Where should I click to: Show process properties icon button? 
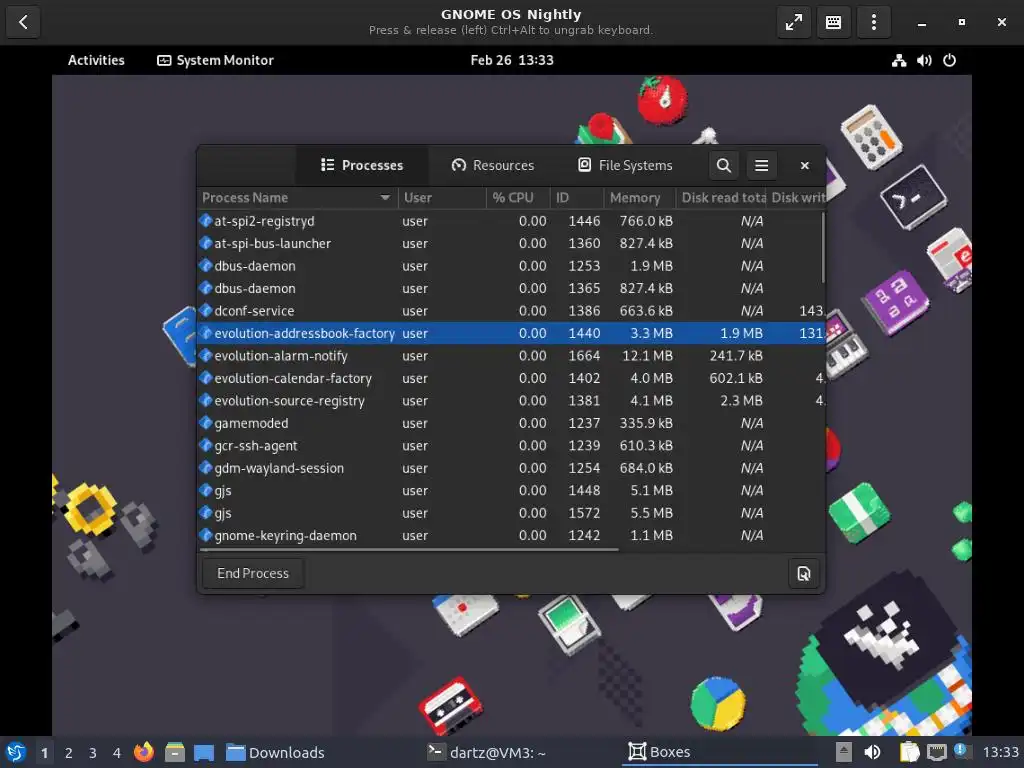pyautogui.click(x=803, y=573)
